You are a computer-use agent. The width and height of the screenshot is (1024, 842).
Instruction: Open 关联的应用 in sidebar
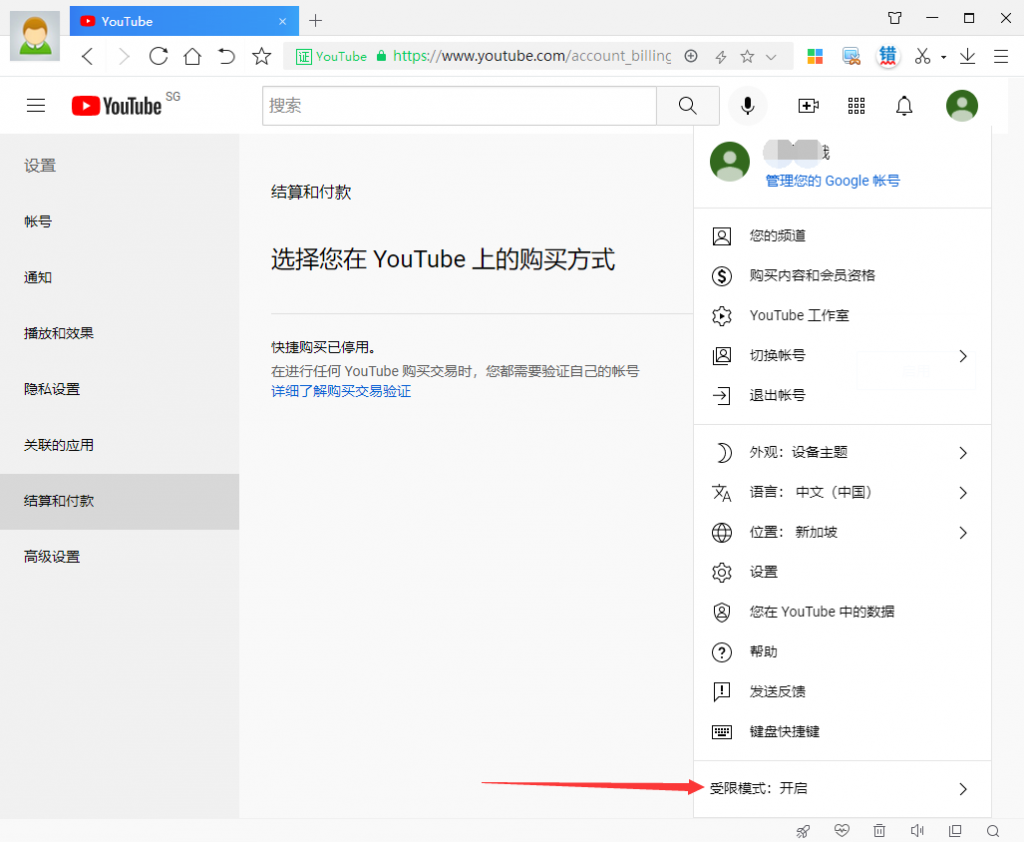[120, 445]
